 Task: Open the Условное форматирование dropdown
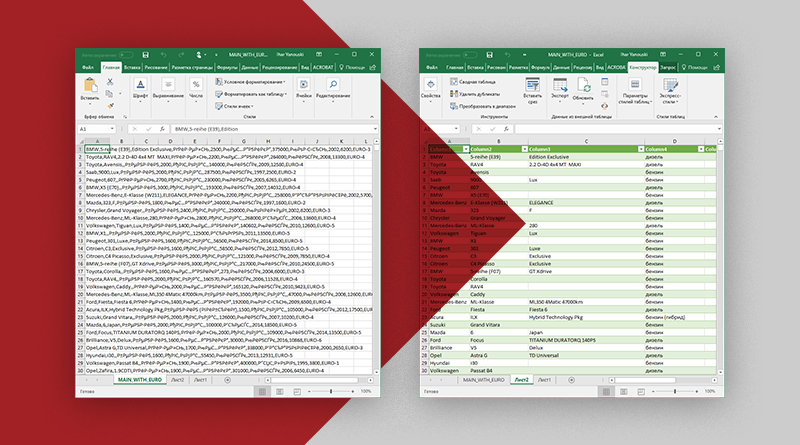pyautogui.click(x=250, y=82)
